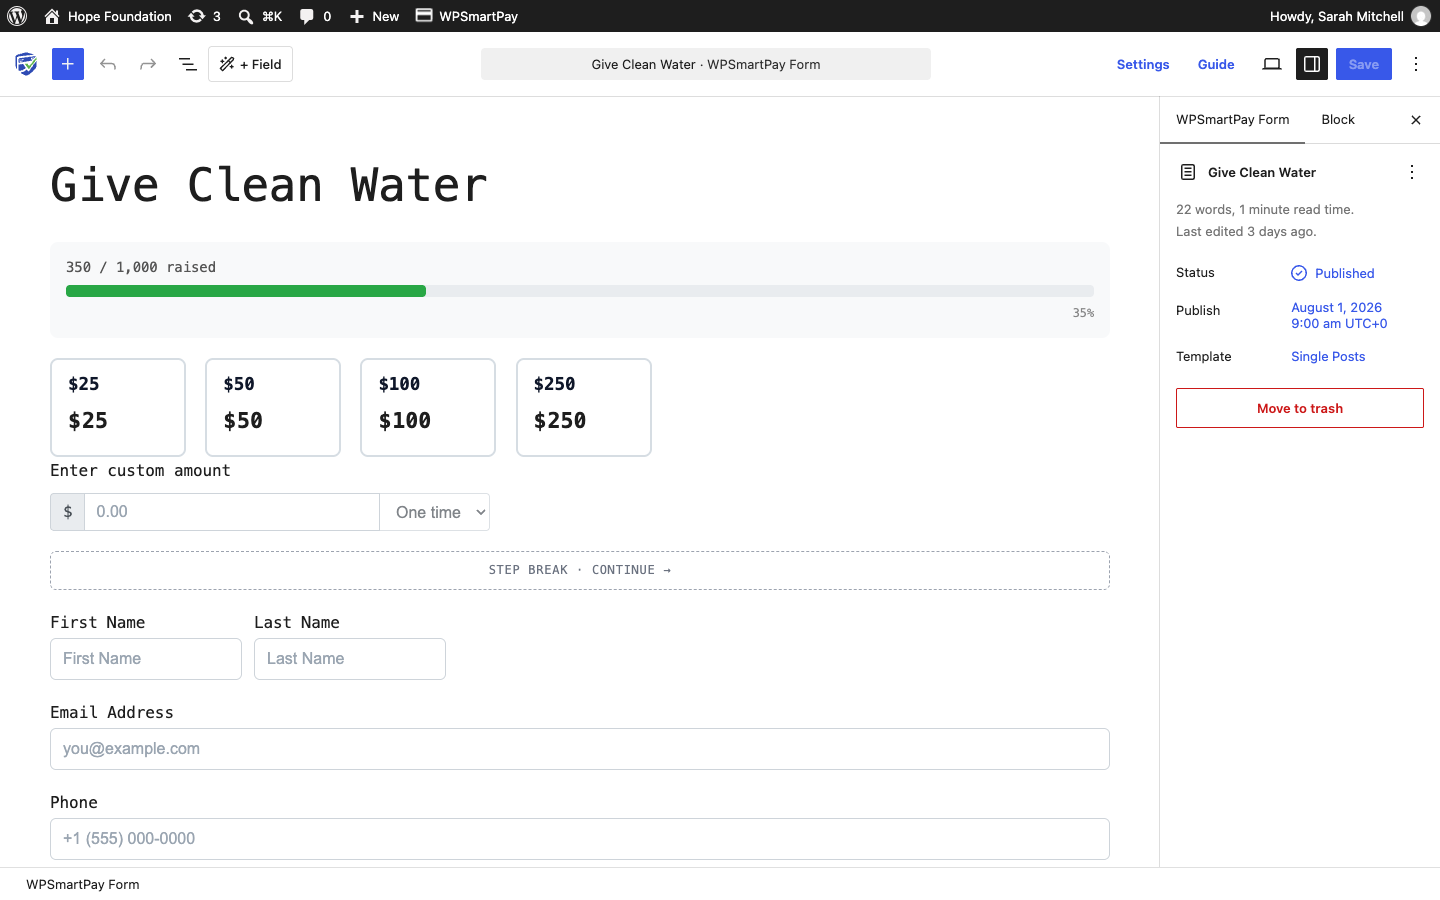Click the Email Address input field
1440x900 pixels.
[x=580, y=749]
